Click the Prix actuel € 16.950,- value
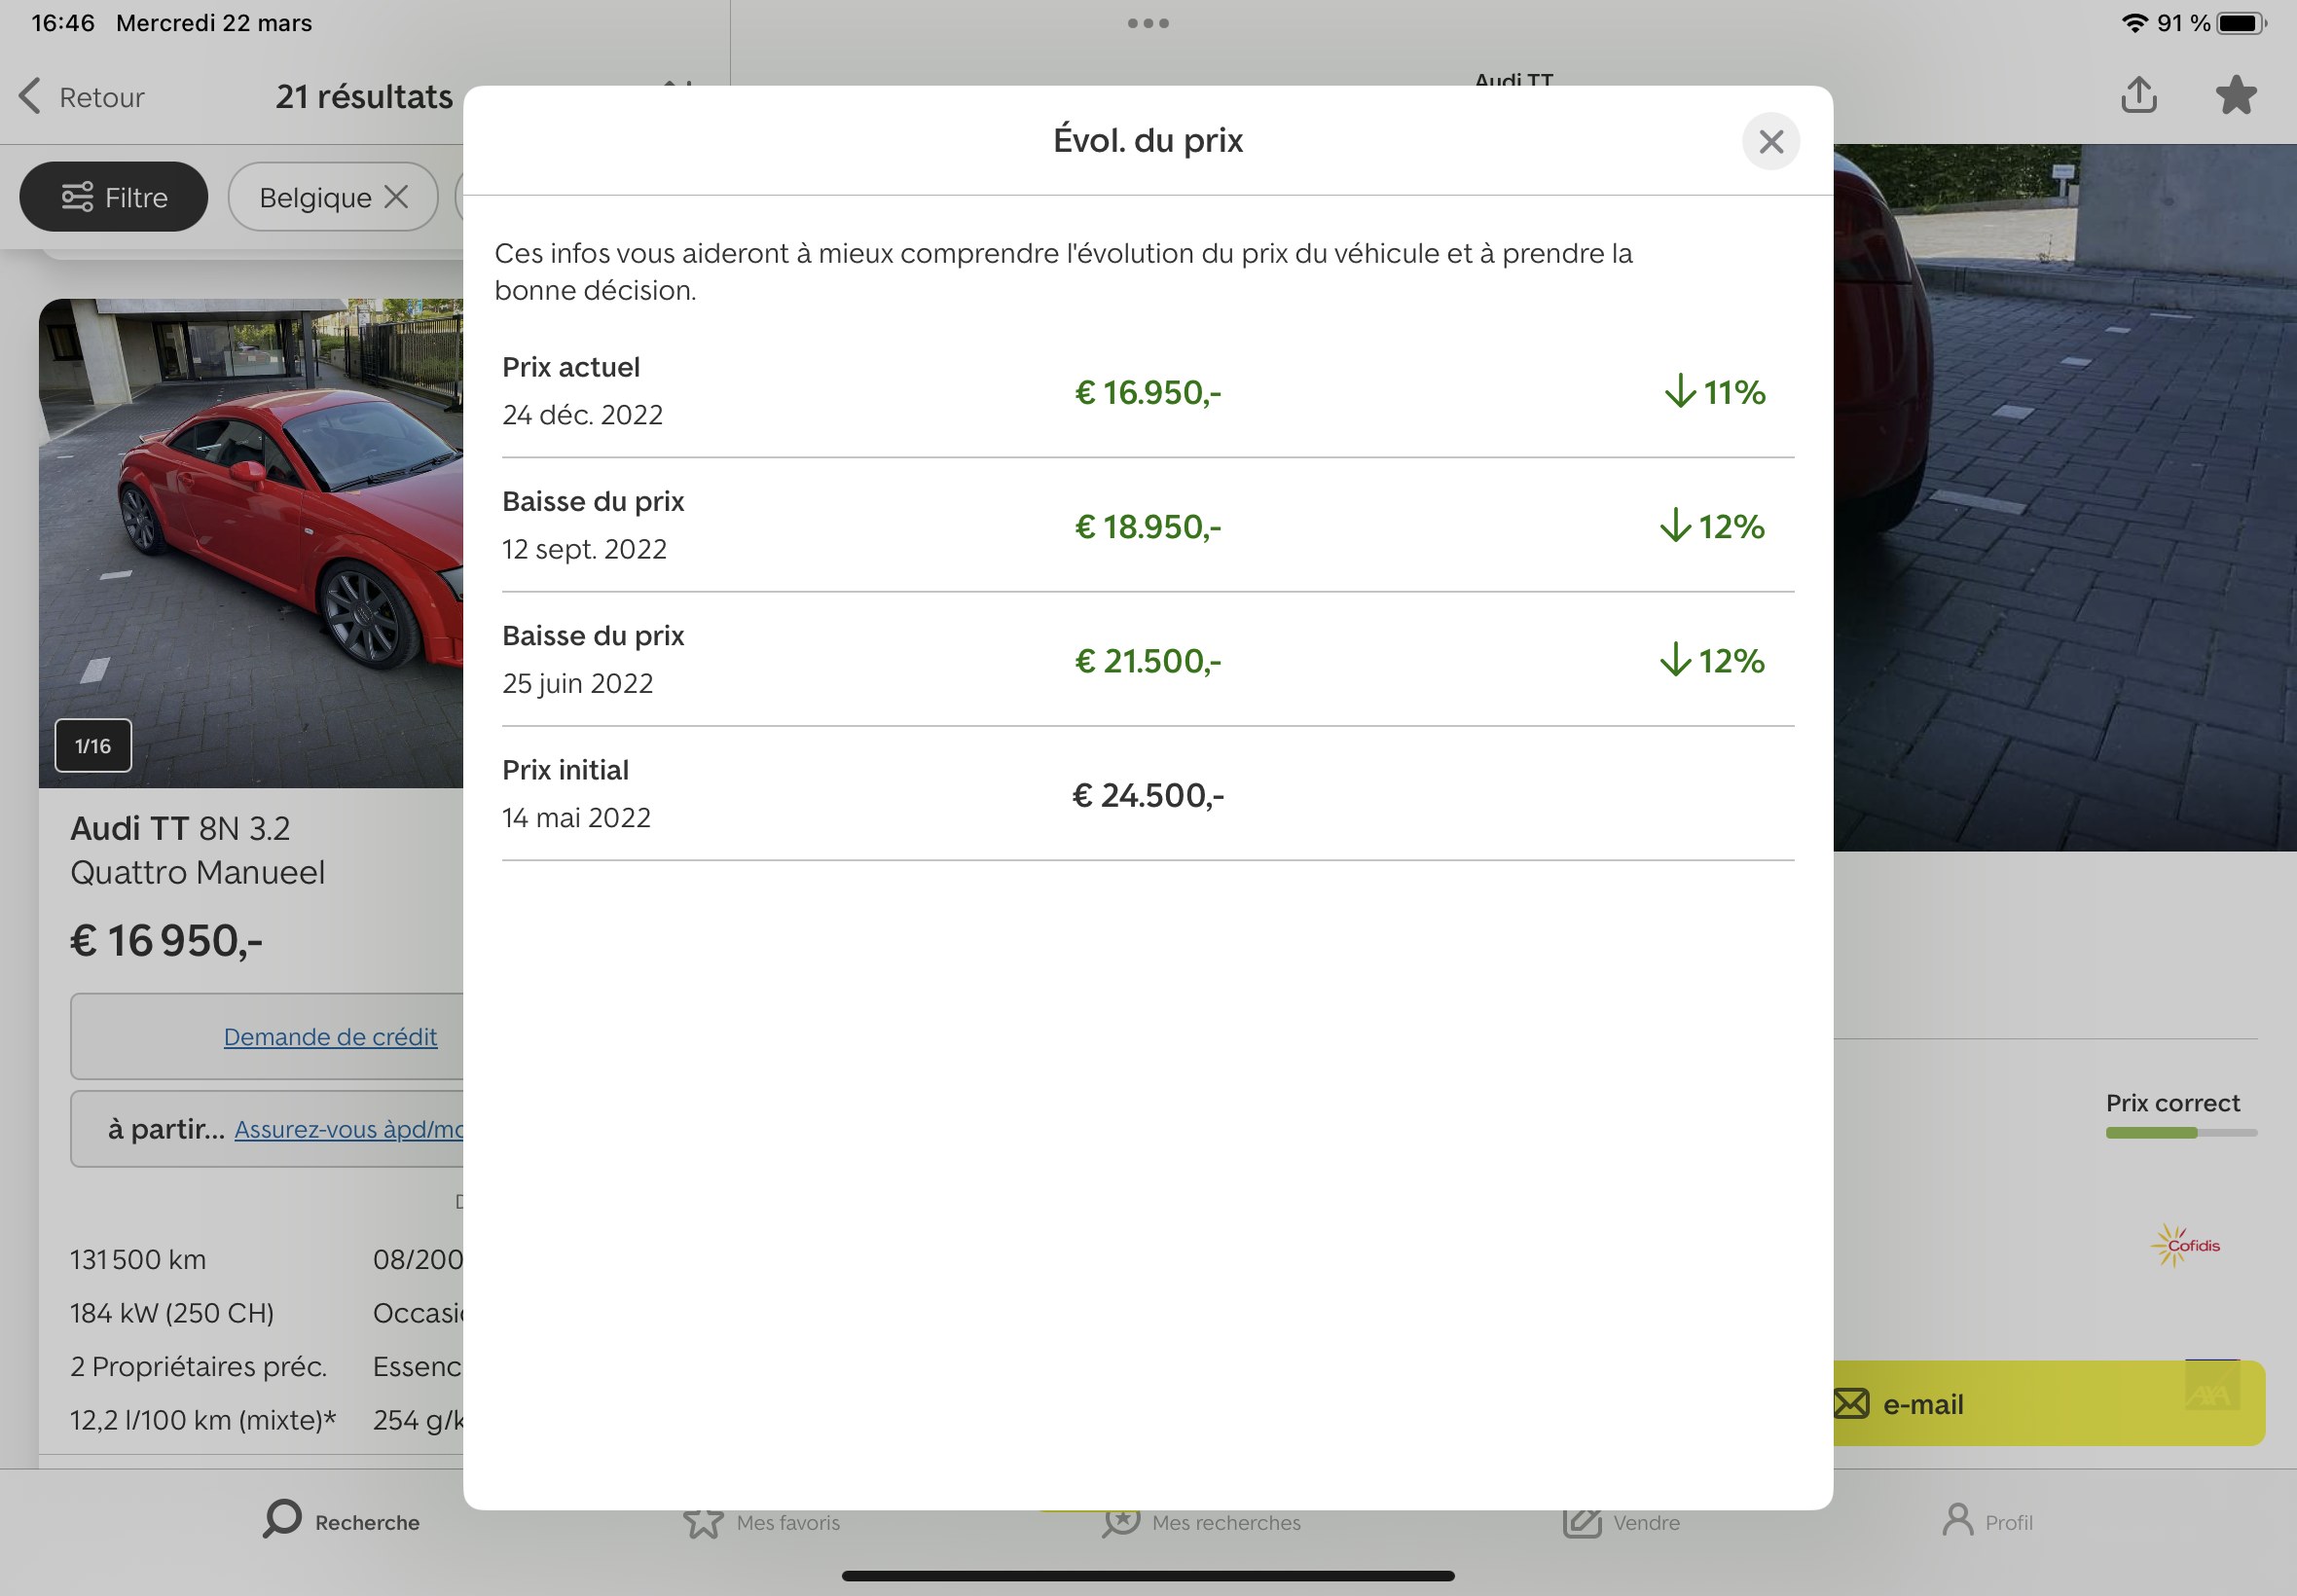Image resolution: width=2297 pixels, height=1596 pixels. 1148,392
